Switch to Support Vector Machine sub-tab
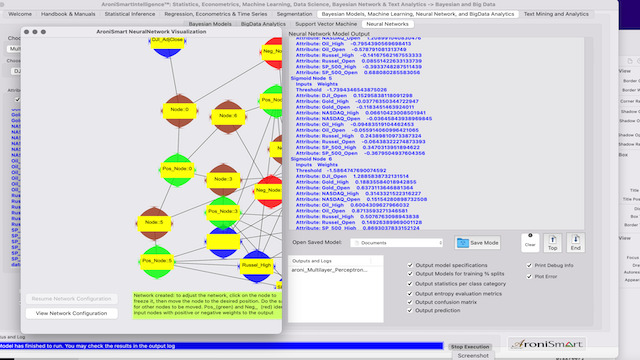 point(326,24)
